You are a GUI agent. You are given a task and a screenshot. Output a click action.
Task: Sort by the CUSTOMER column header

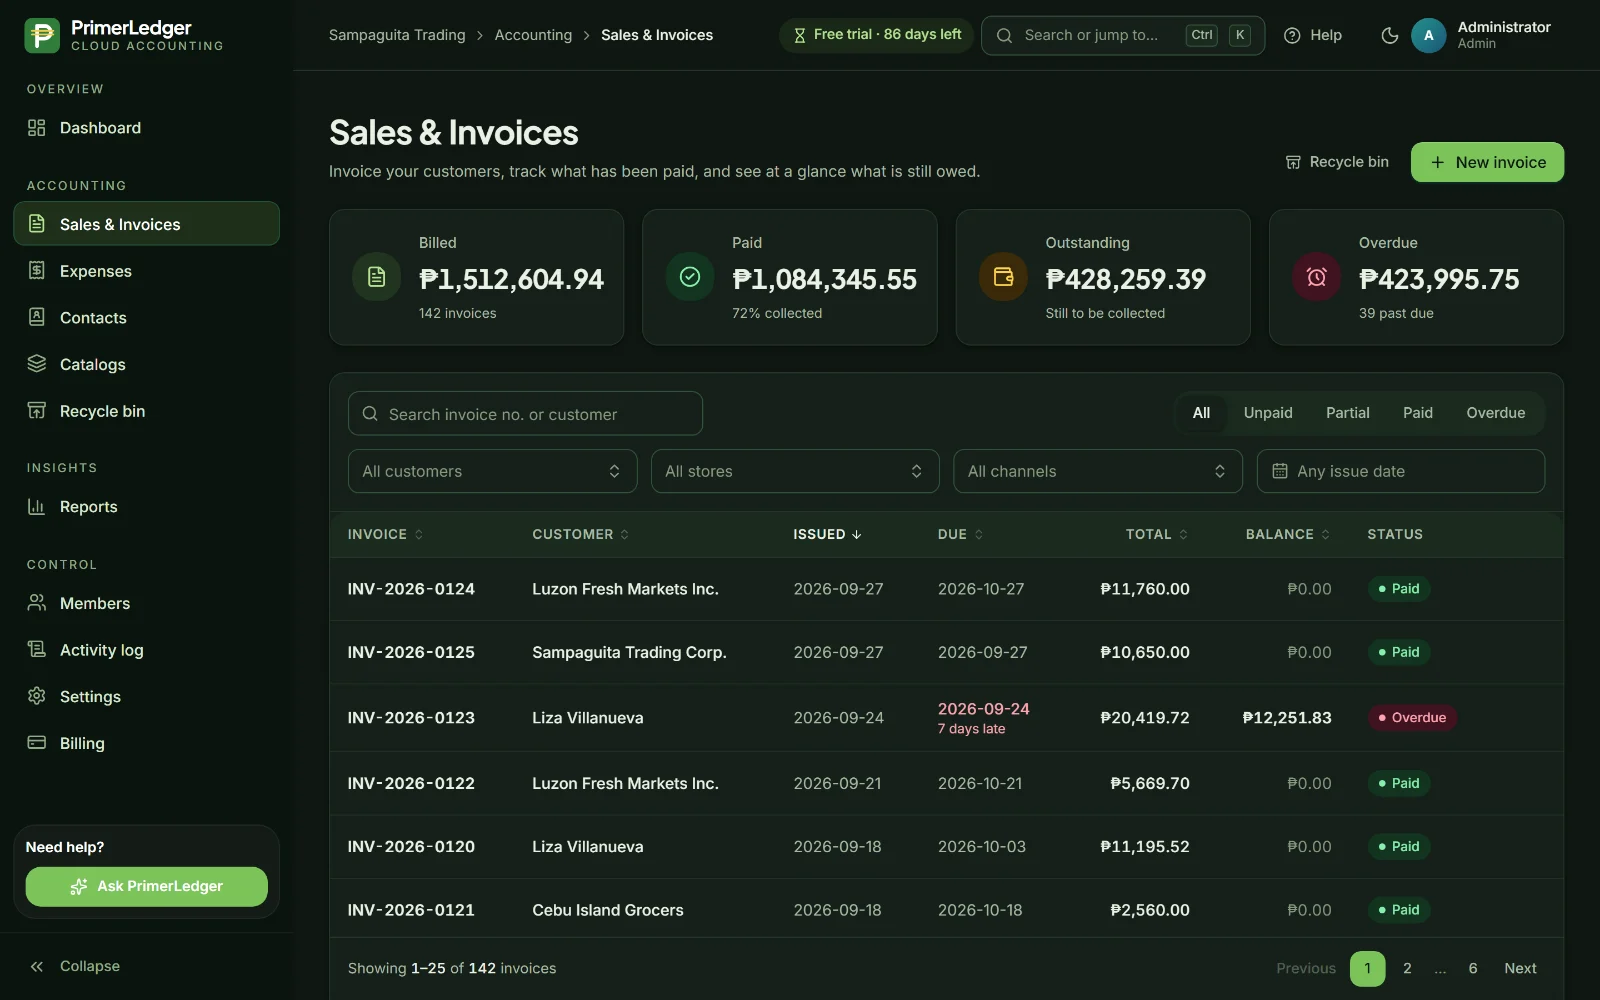coord(580,534)
